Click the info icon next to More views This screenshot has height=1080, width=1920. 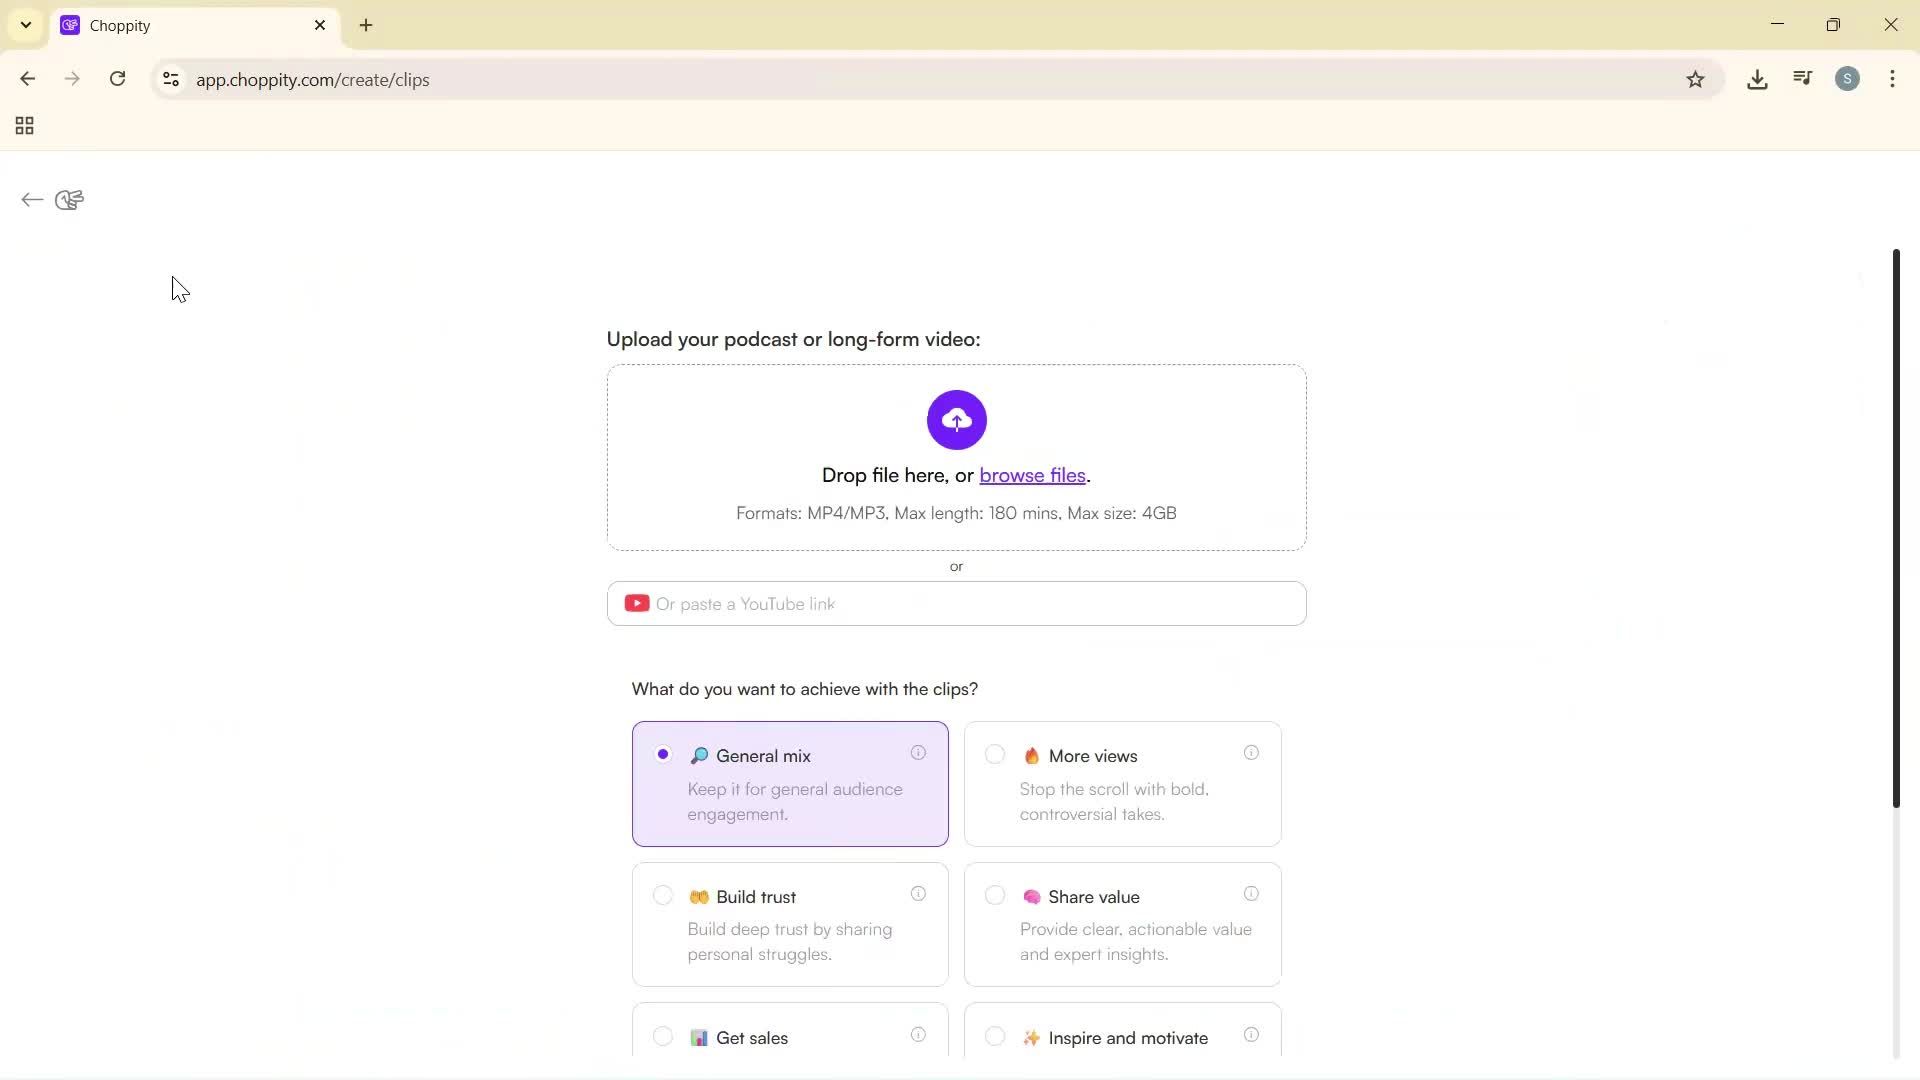click(x=1250, y=753)
